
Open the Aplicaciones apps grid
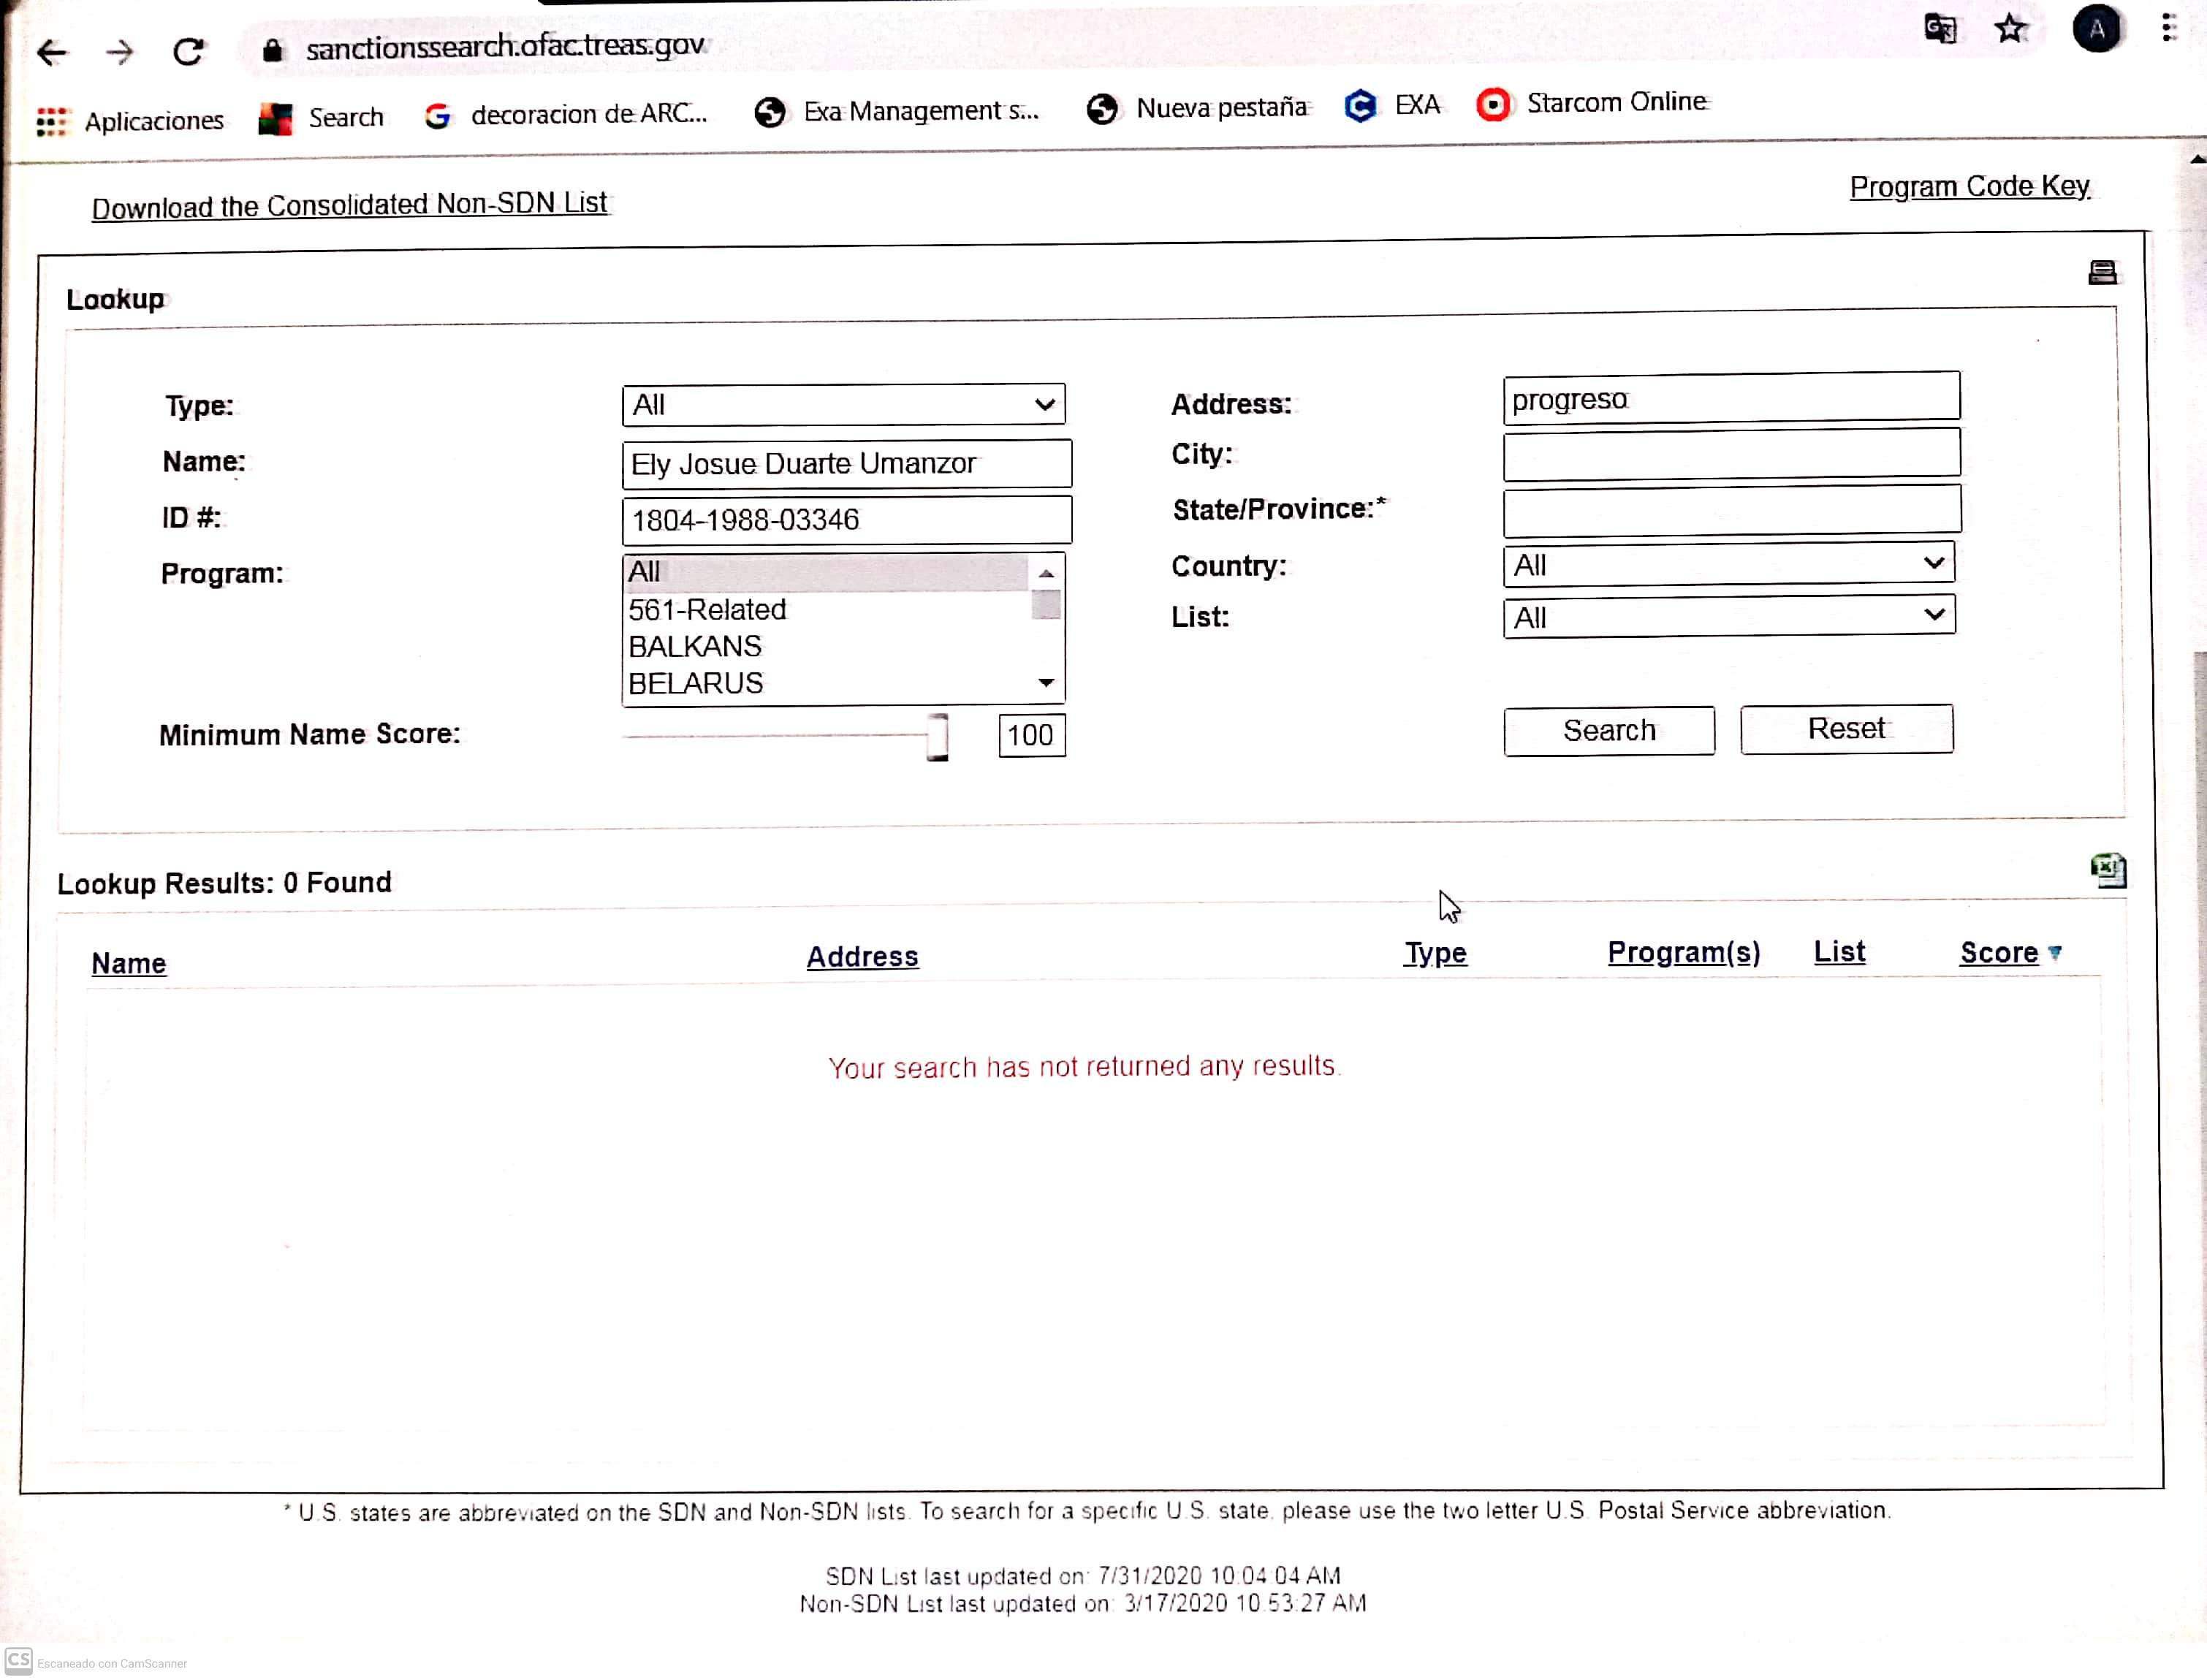(x=52, y=122)
